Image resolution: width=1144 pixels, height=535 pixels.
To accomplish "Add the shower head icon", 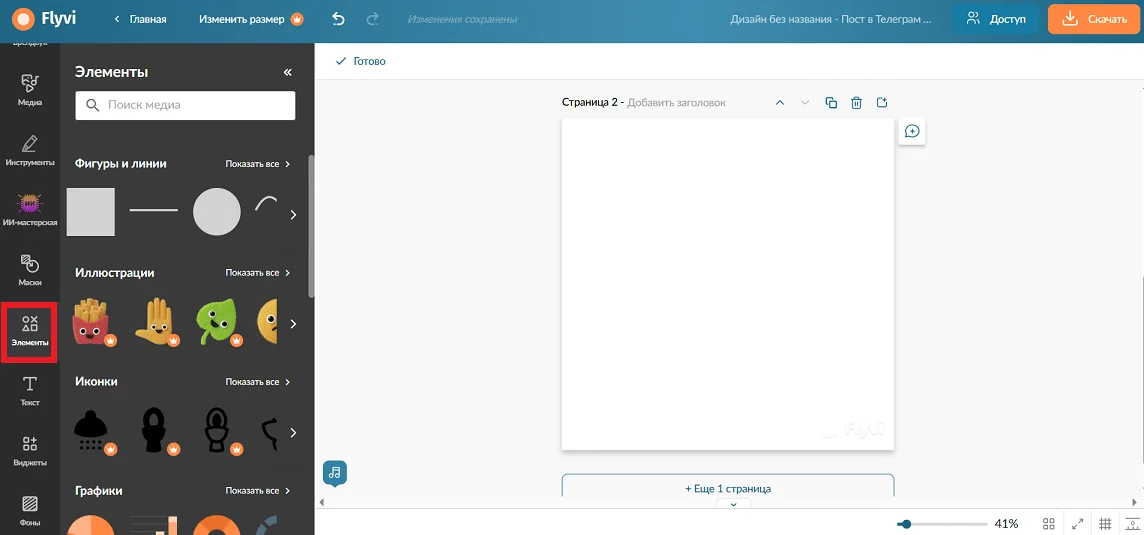I will tap(93, 431).
